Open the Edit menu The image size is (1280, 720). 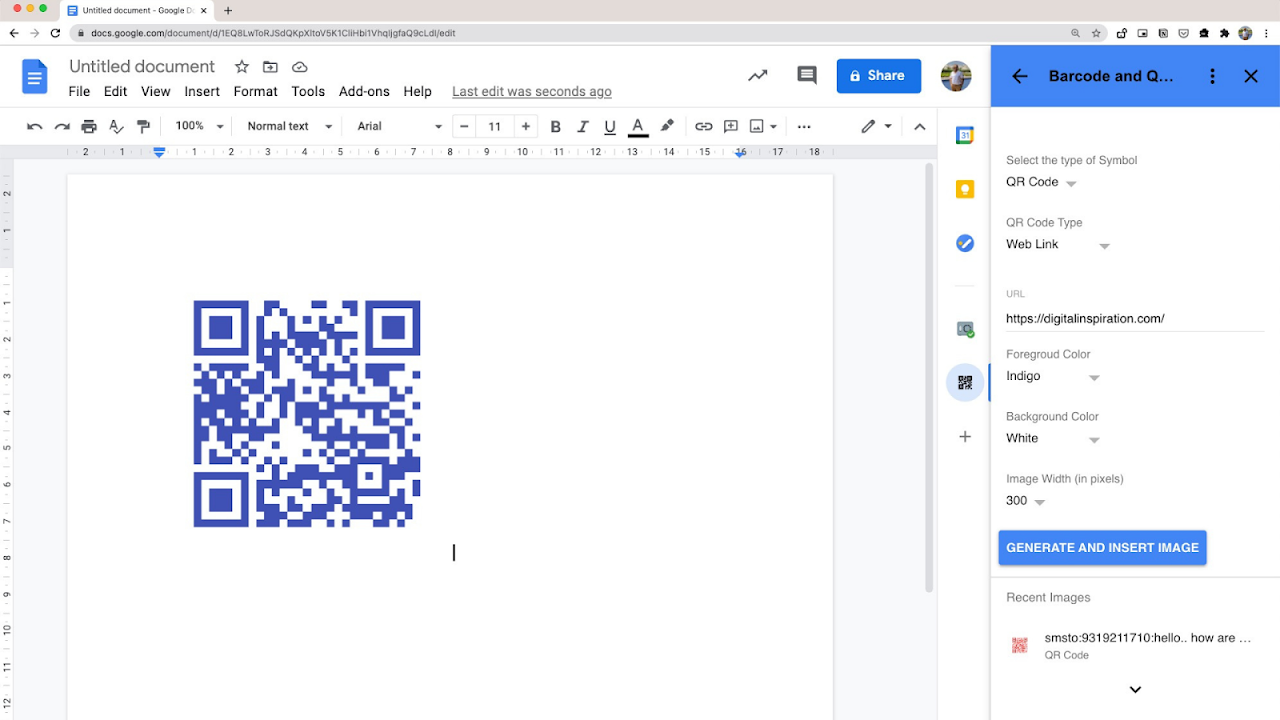pyautogui.click(x=116, y=91)
